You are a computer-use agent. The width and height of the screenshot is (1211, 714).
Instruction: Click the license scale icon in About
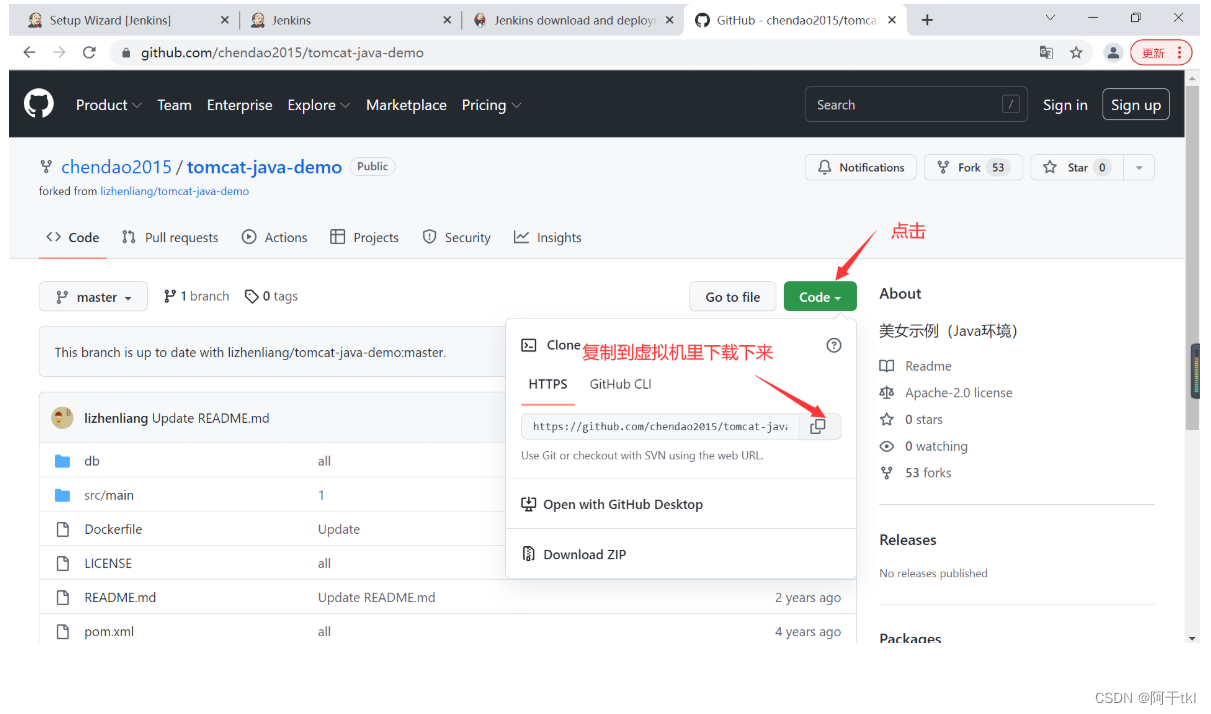(x=886, y=393)
